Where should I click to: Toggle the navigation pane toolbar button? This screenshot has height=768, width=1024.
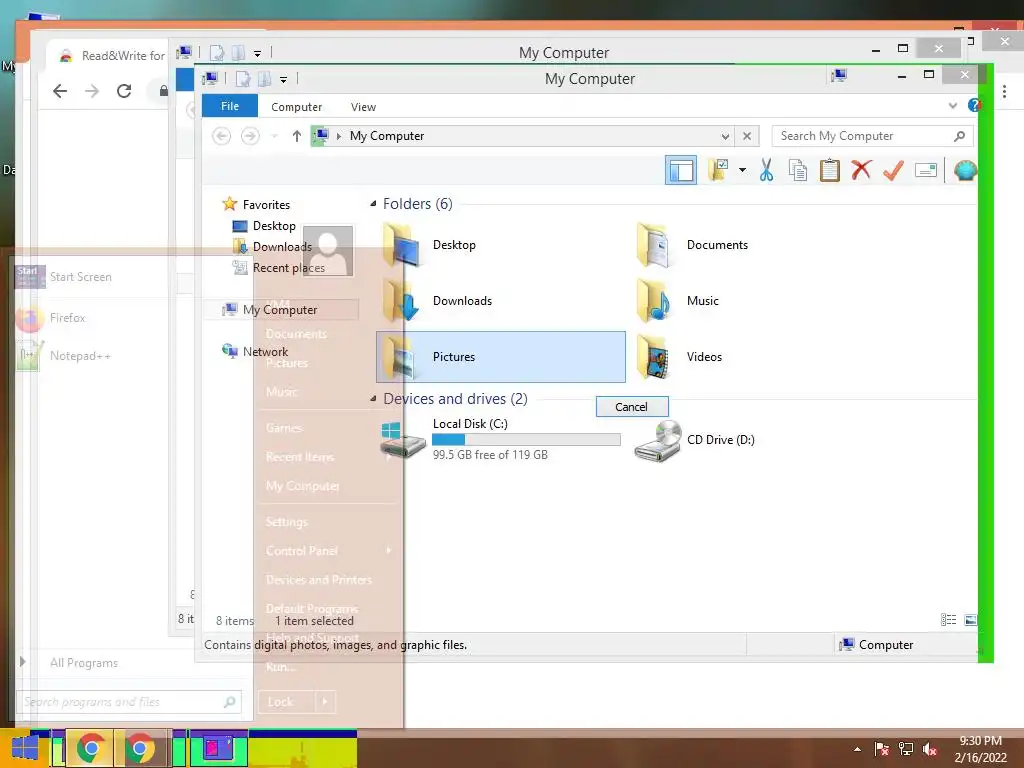(680, 170)
